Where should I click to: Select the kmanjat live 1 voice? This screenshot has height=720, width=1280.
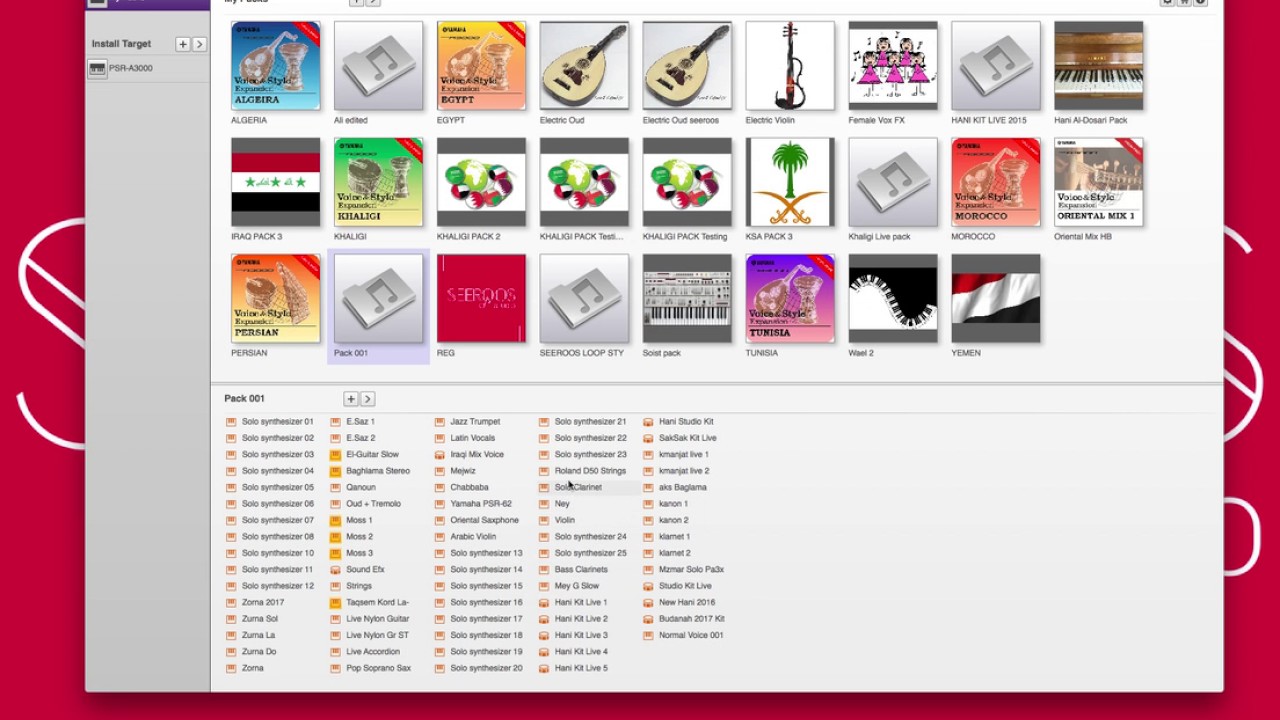tap(683, 455)
